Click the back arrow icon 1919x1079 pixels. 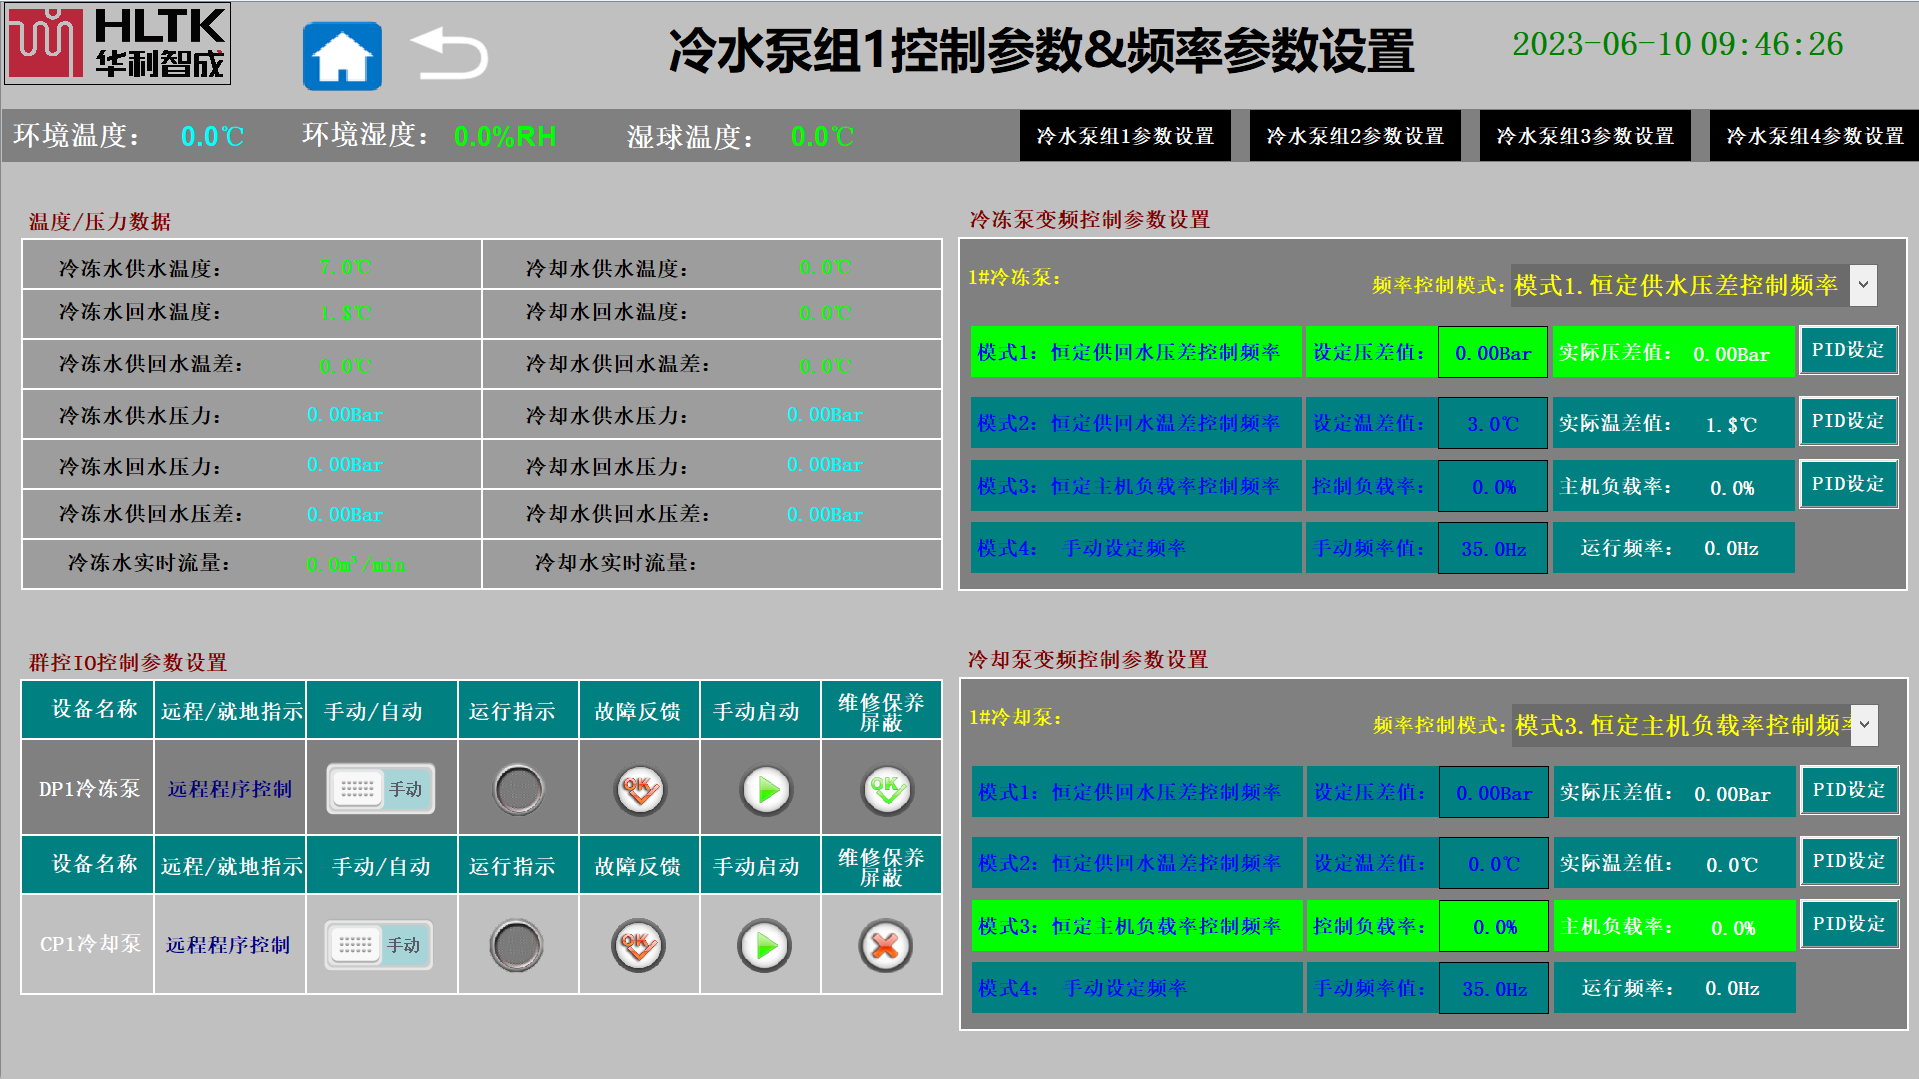(x=449, y=54)
